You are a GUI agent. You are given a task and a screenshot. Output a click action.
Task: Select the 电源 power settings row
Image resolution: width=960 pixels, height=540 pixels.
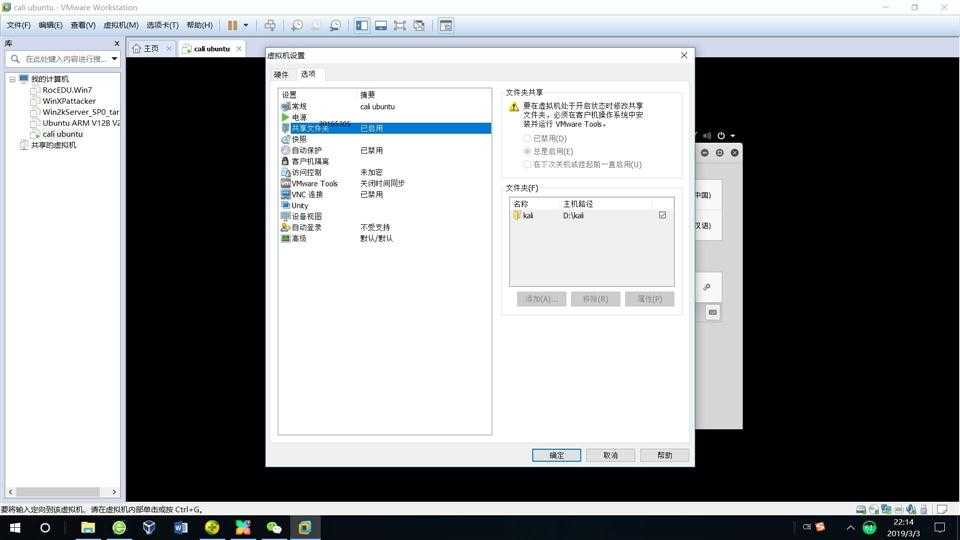coord(385,118)
